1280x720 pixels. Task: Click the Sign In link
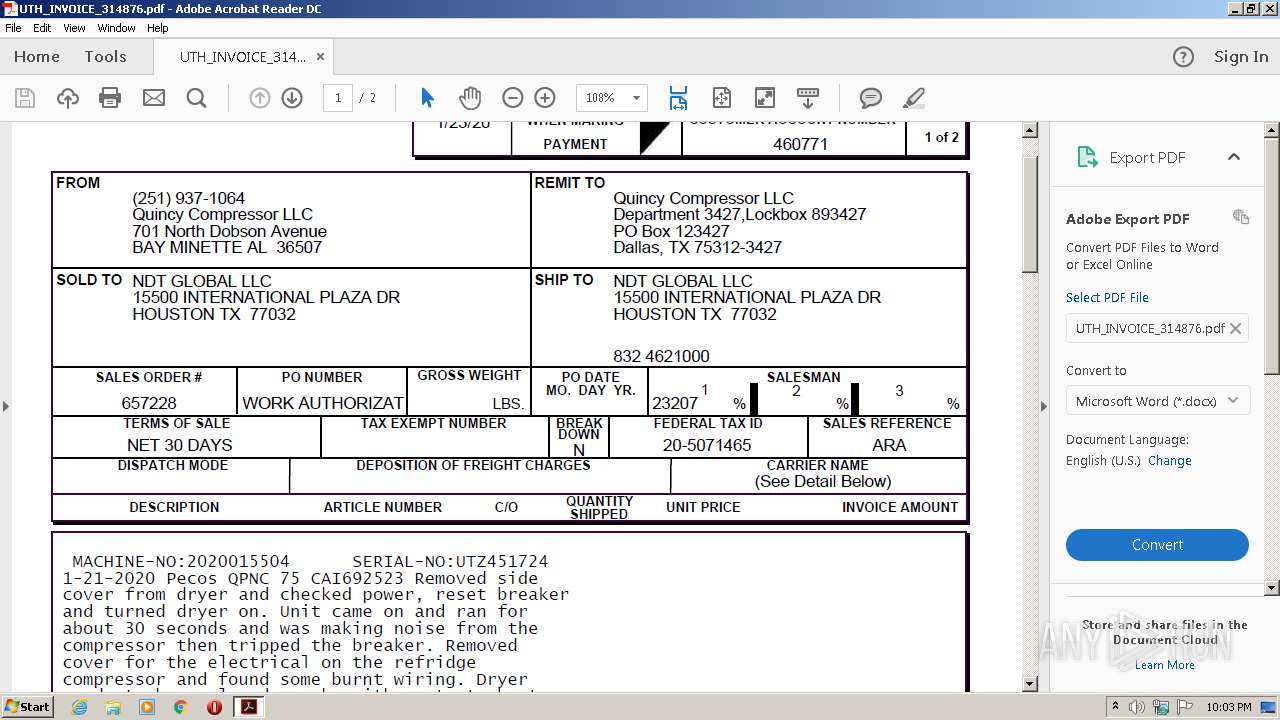tap(1241, 57)
